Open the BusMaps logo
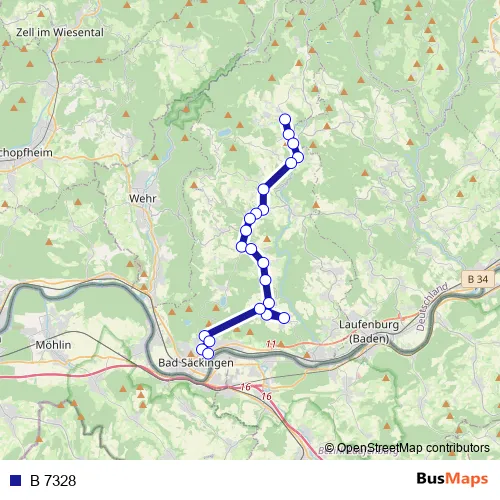Image resolution: width=500 pixels, height=500 pixels. pos(452,479)
